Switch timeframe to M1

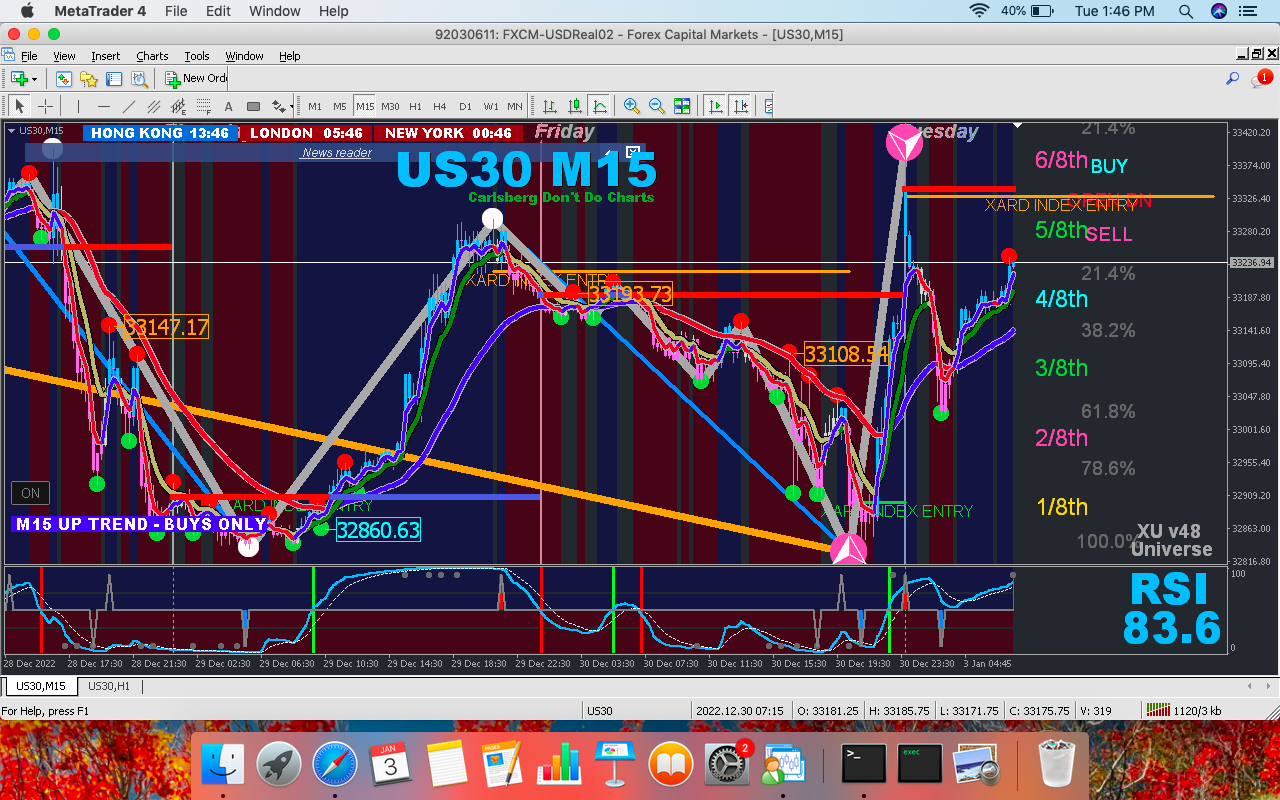[x=315, y=106]
